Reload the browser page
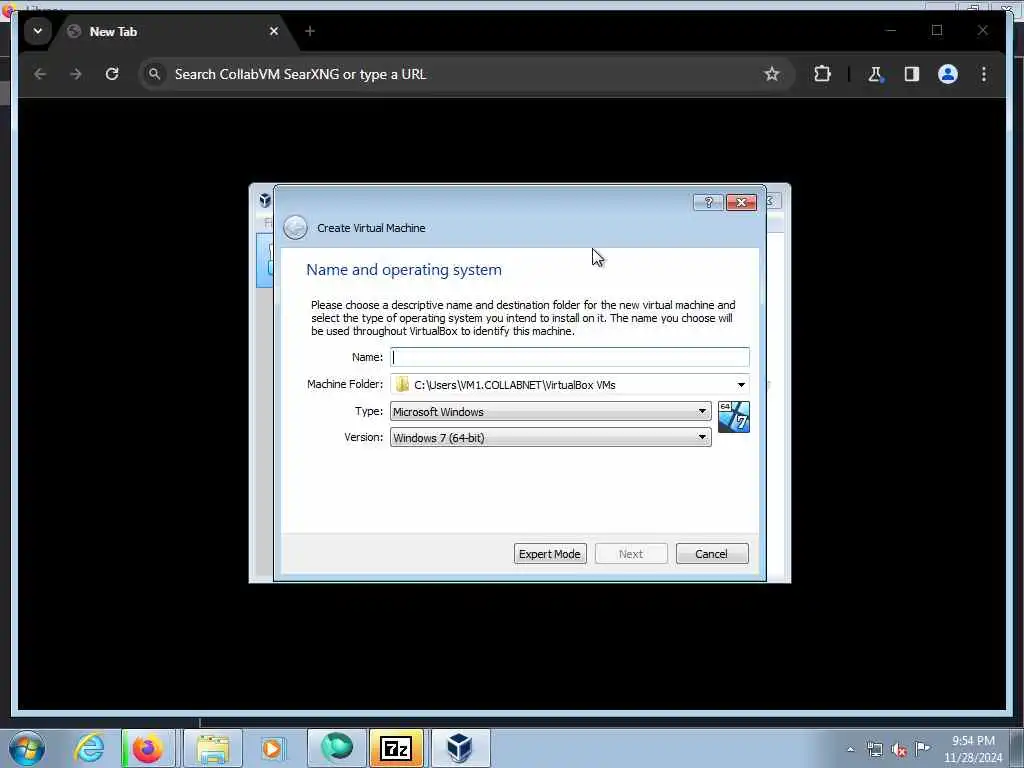Image resolution: width=1024 pixels, height=768 pixels. point(112,74)
